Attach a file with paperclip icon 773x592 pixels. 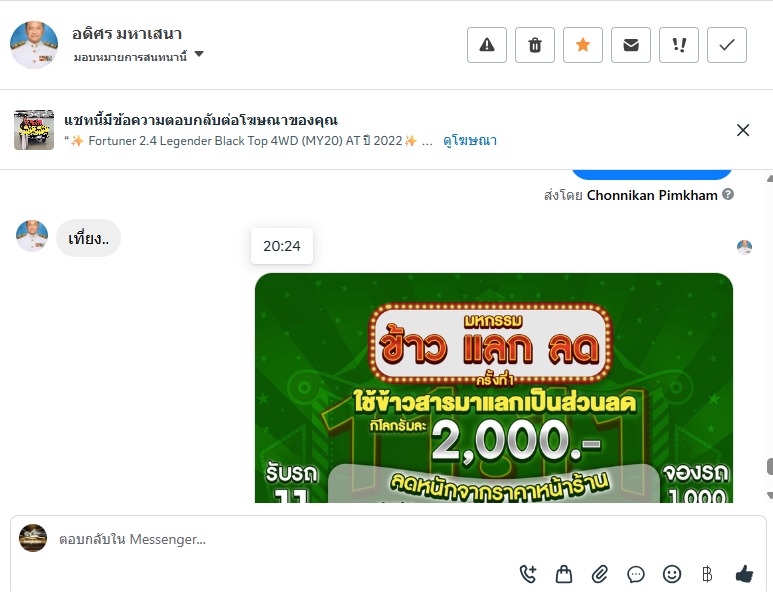(x=599, y=574)
